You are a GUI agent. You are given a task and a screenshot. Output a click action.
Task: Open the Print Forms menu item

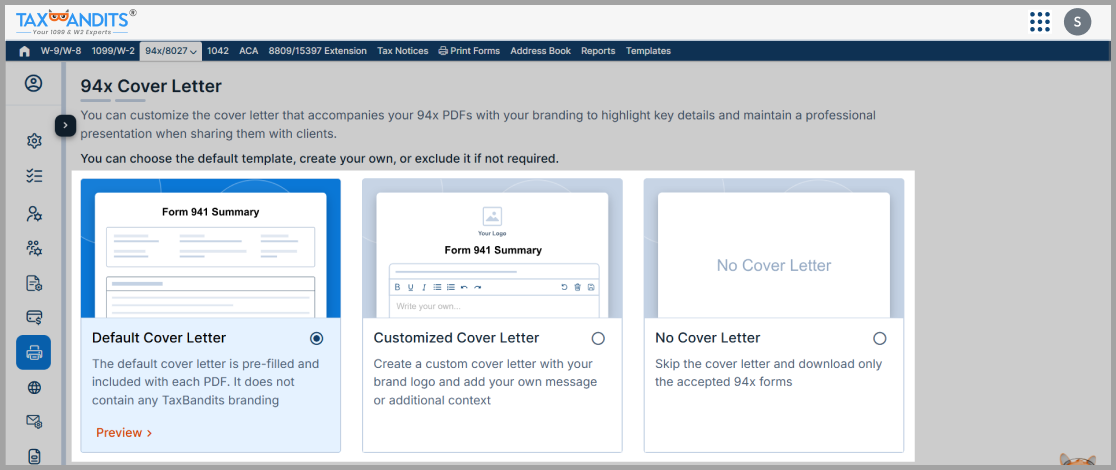click(469, 51)
